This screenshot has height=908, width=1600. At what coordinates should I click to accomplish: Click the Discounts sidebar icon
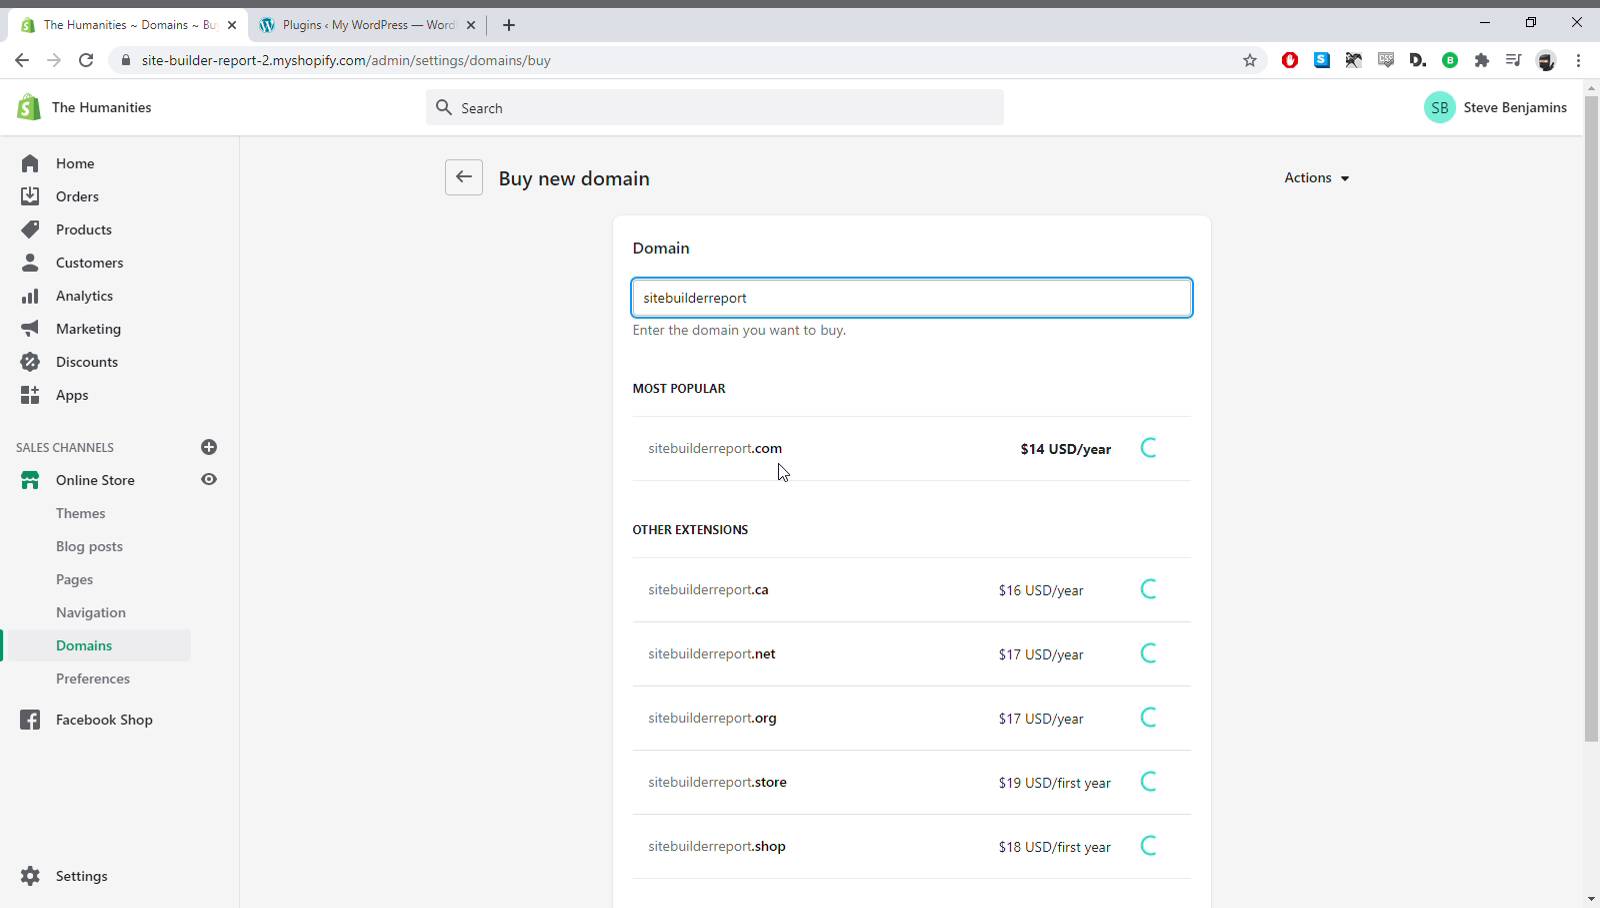(x=30, y=362)
